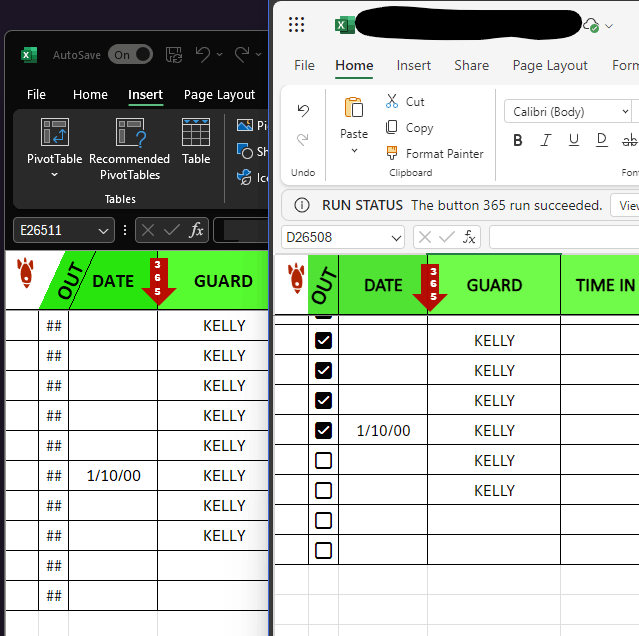Apply Double Underline formatting in Excel web
The width and height of the screenshot is (639, 636).
pyautogui.click(x=602, y=140)
